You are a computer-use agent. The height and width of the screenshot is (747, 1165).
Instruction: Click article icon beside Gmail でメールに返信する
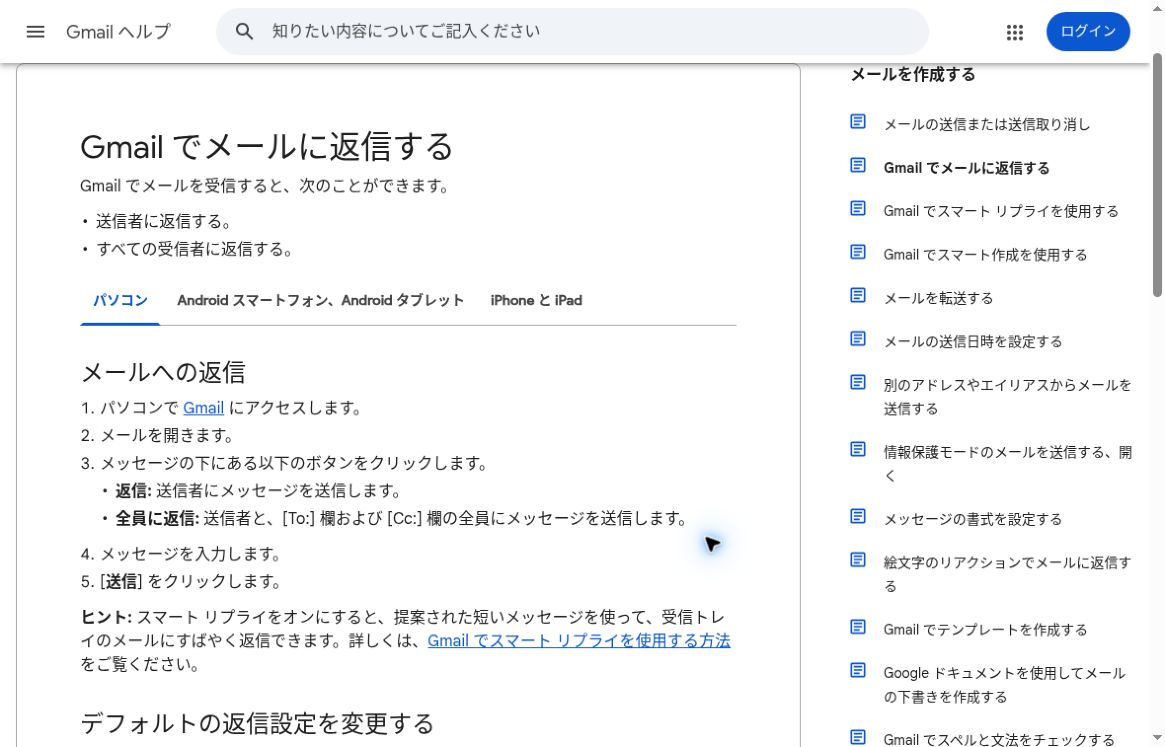[857, 165]
